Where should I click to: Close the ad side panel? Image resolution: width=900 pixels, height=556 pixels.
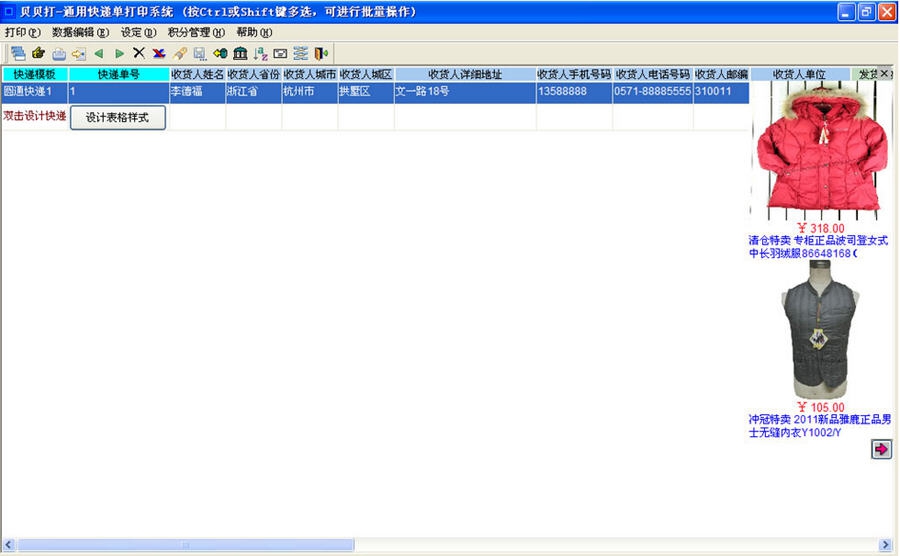[x=885, y=73]
